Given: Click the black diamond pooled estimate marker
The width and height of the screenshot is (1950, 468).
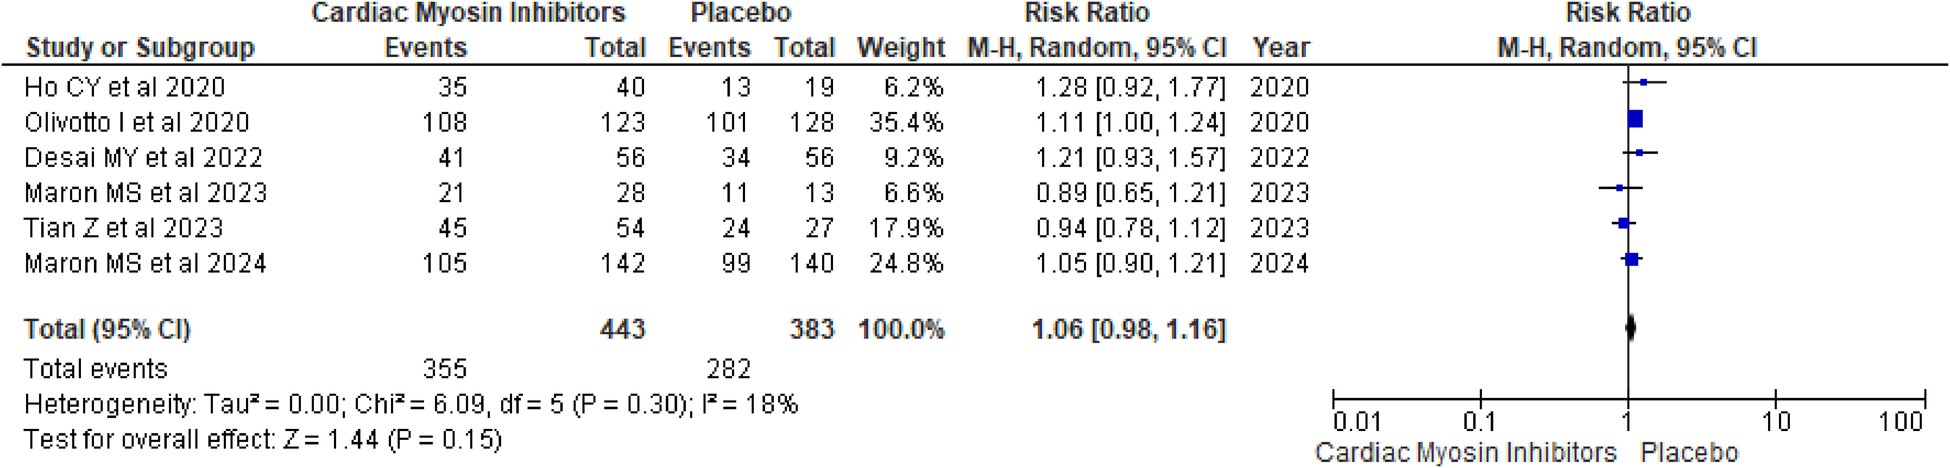Looking at the screenshot, I should pos(1631,327).
